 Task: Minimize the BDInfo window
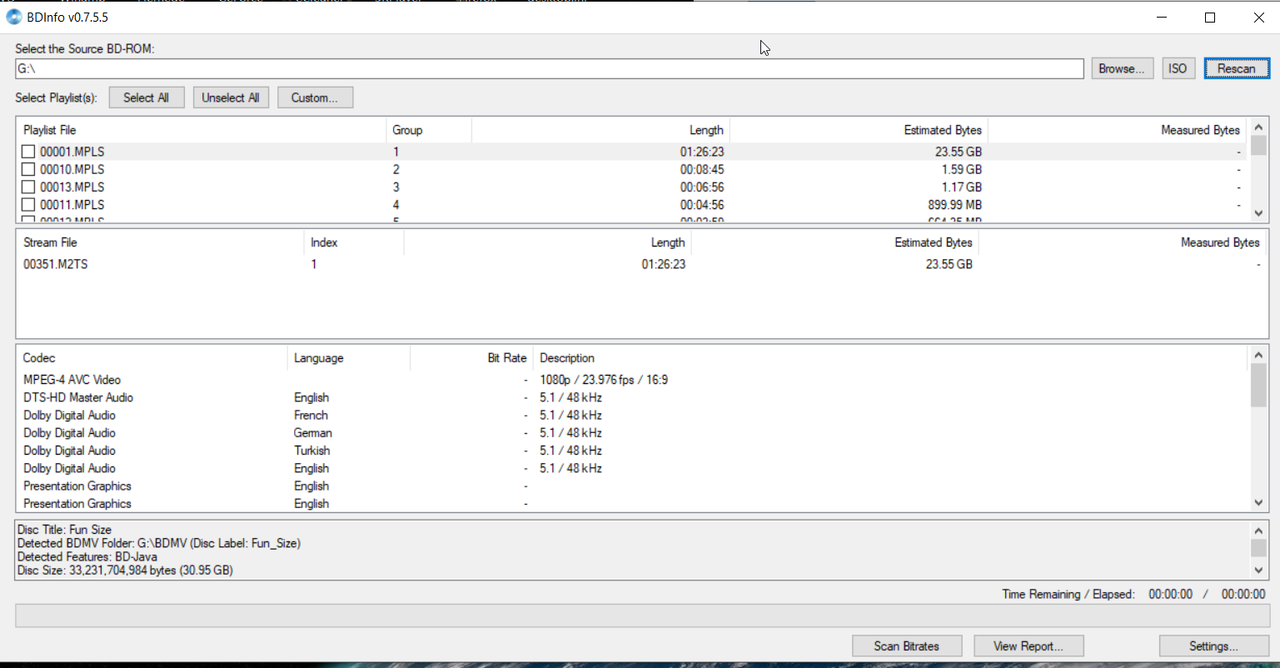coord(1162,17)
